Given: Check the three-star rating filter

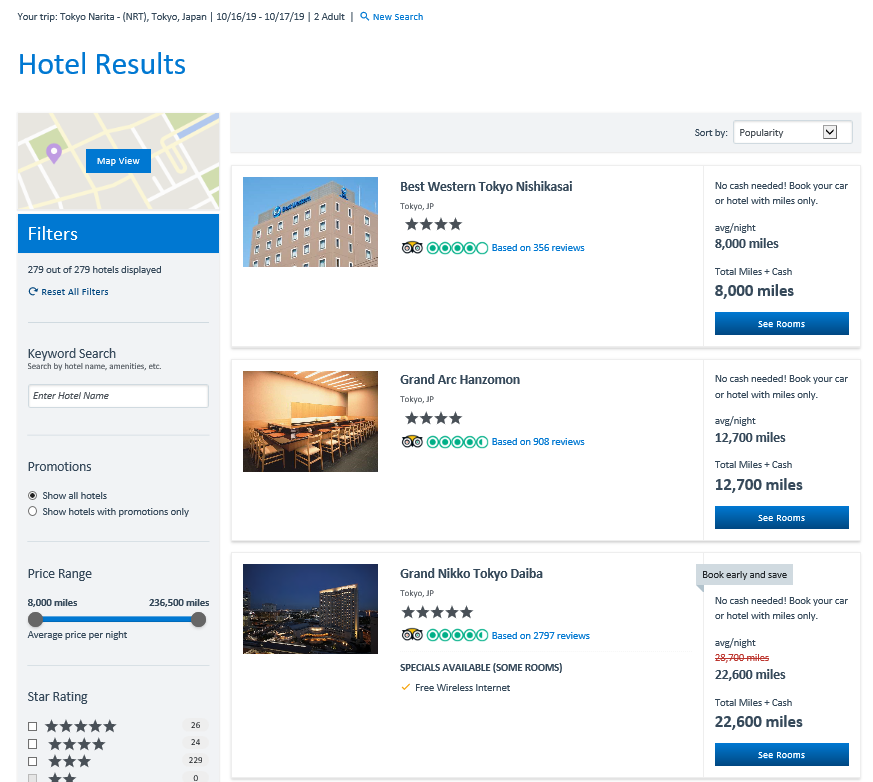Looking at the screenshot, I should [32, 761].
